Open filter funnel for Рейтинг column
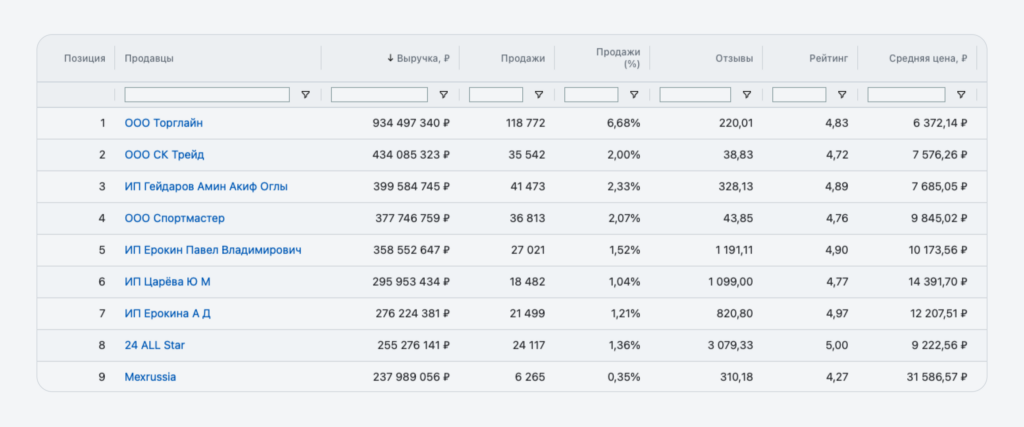1024x427 pixels. coord(841,95)
